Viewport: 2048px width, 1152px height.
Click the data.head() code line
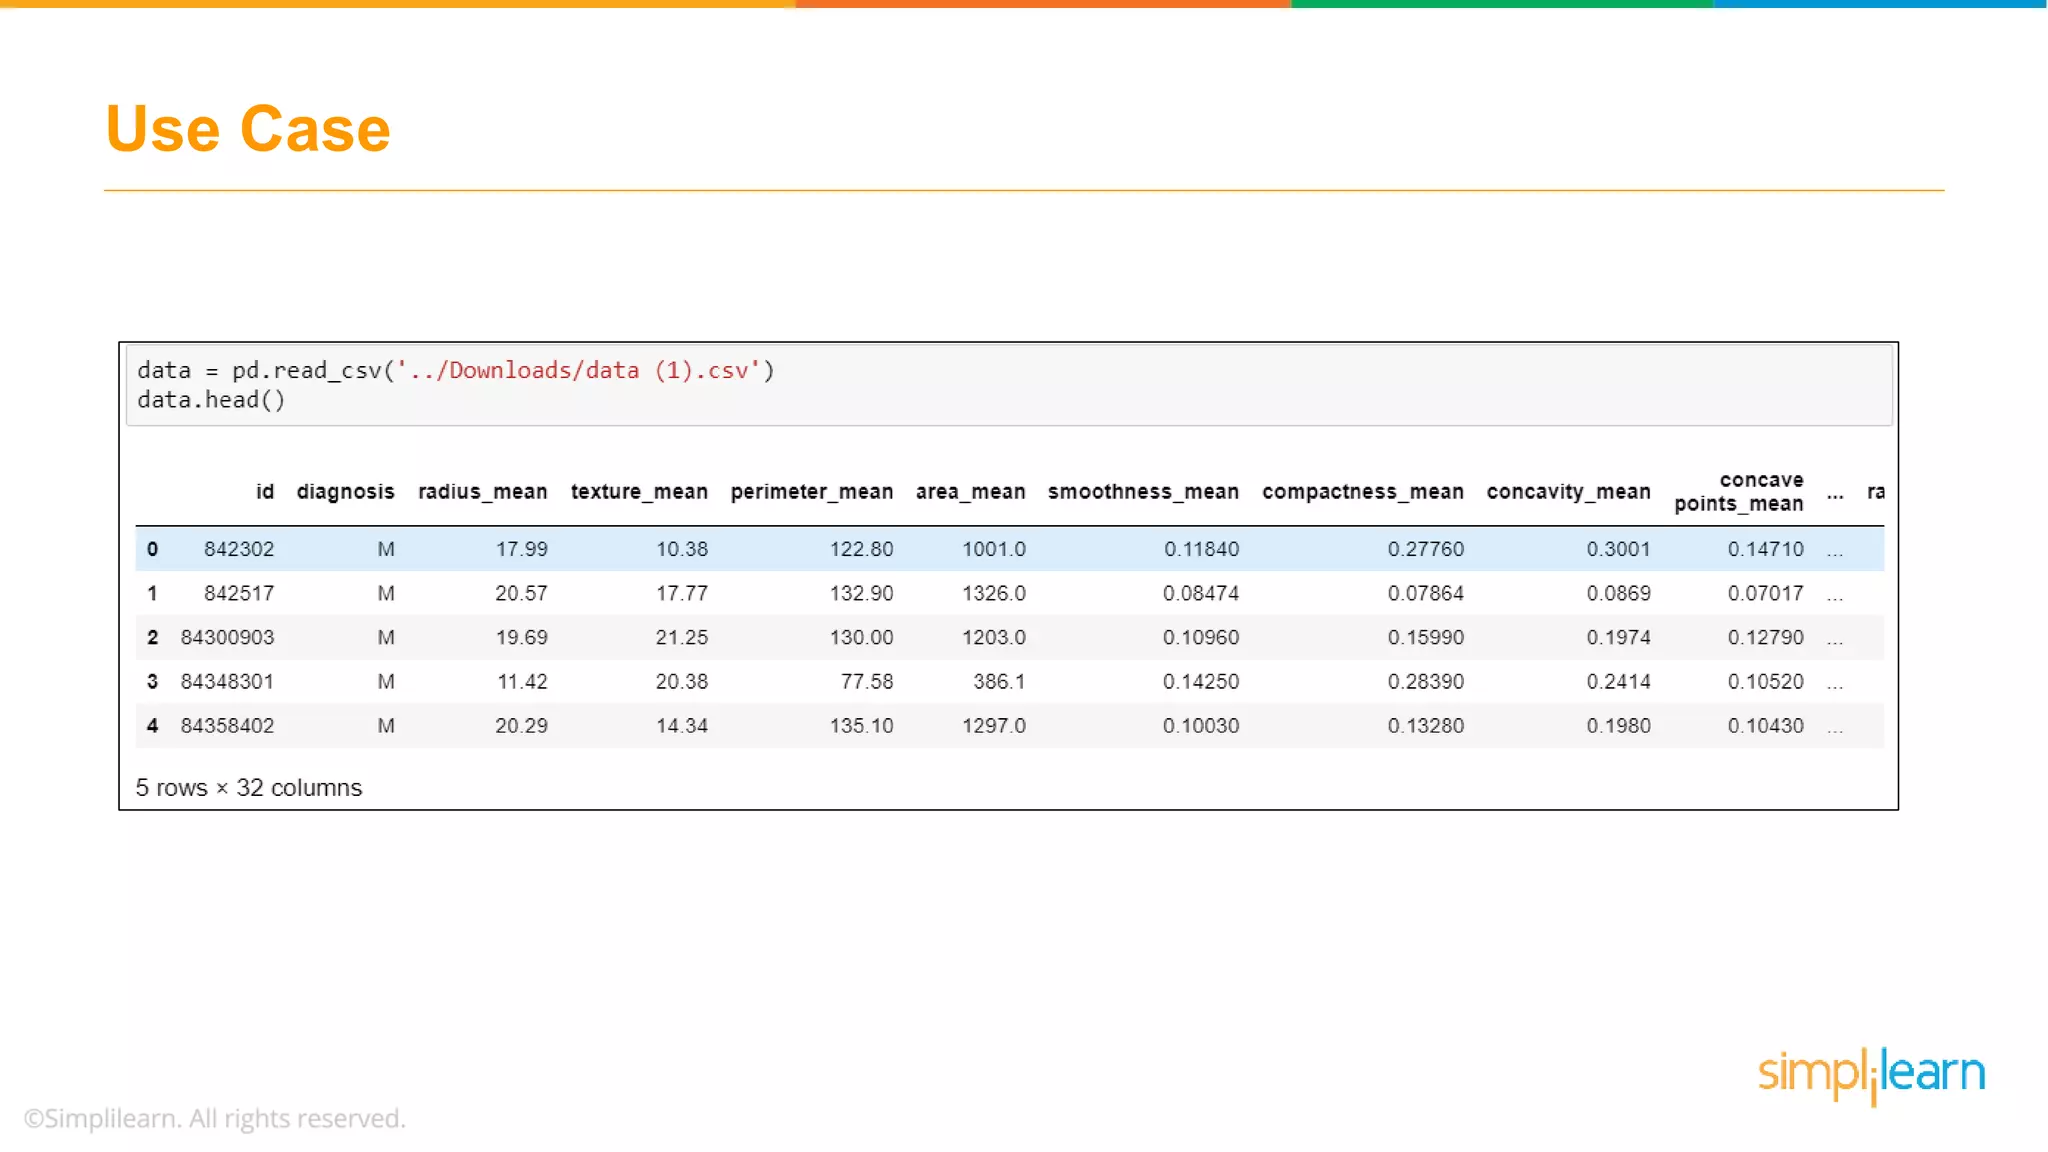211,400
